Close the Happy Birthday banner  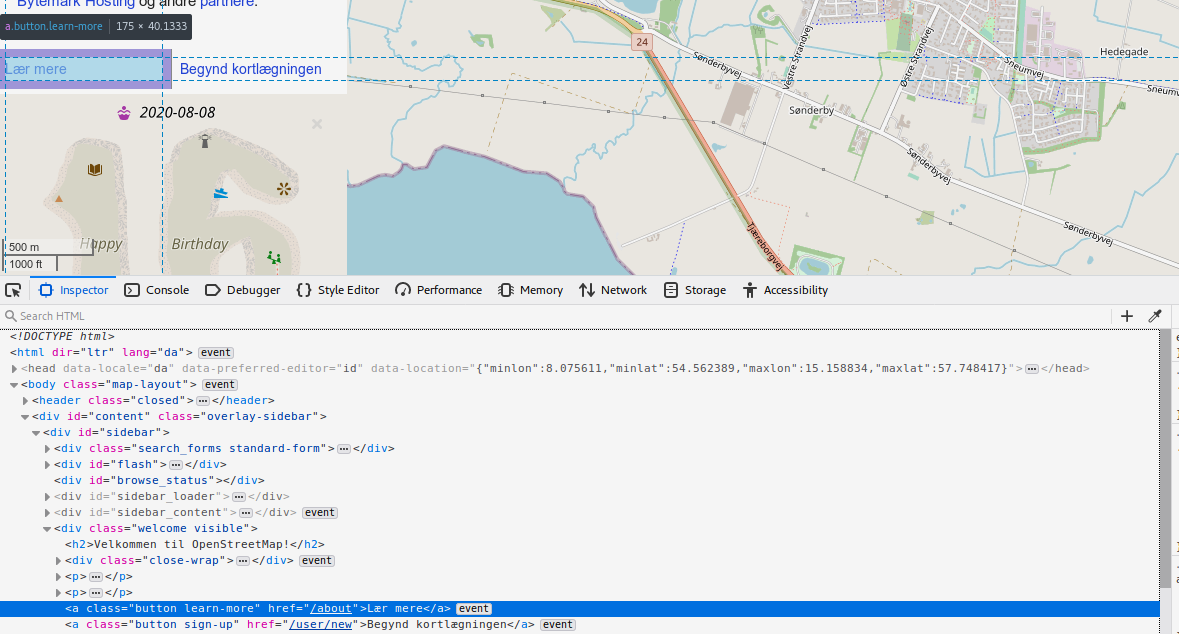click(x=317, y=124)
